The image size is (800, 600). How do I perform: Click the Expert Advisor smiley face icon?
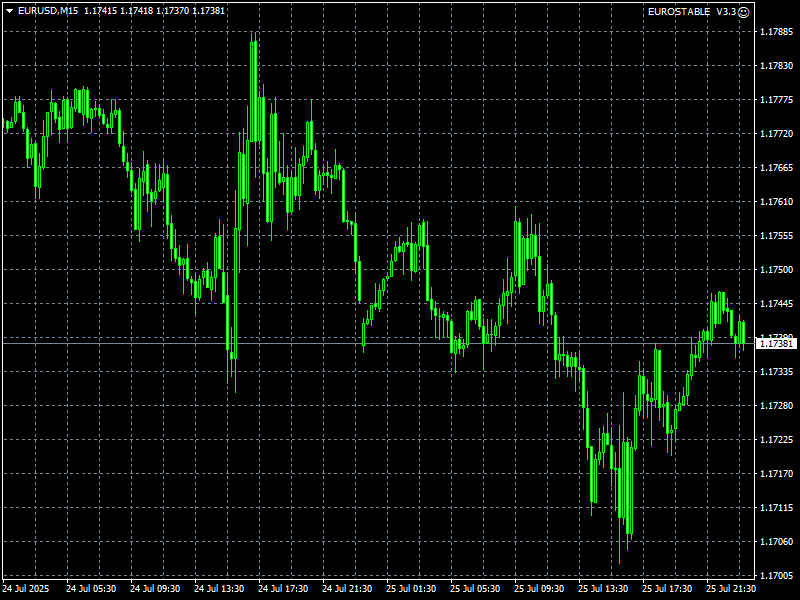coord(743,11)
